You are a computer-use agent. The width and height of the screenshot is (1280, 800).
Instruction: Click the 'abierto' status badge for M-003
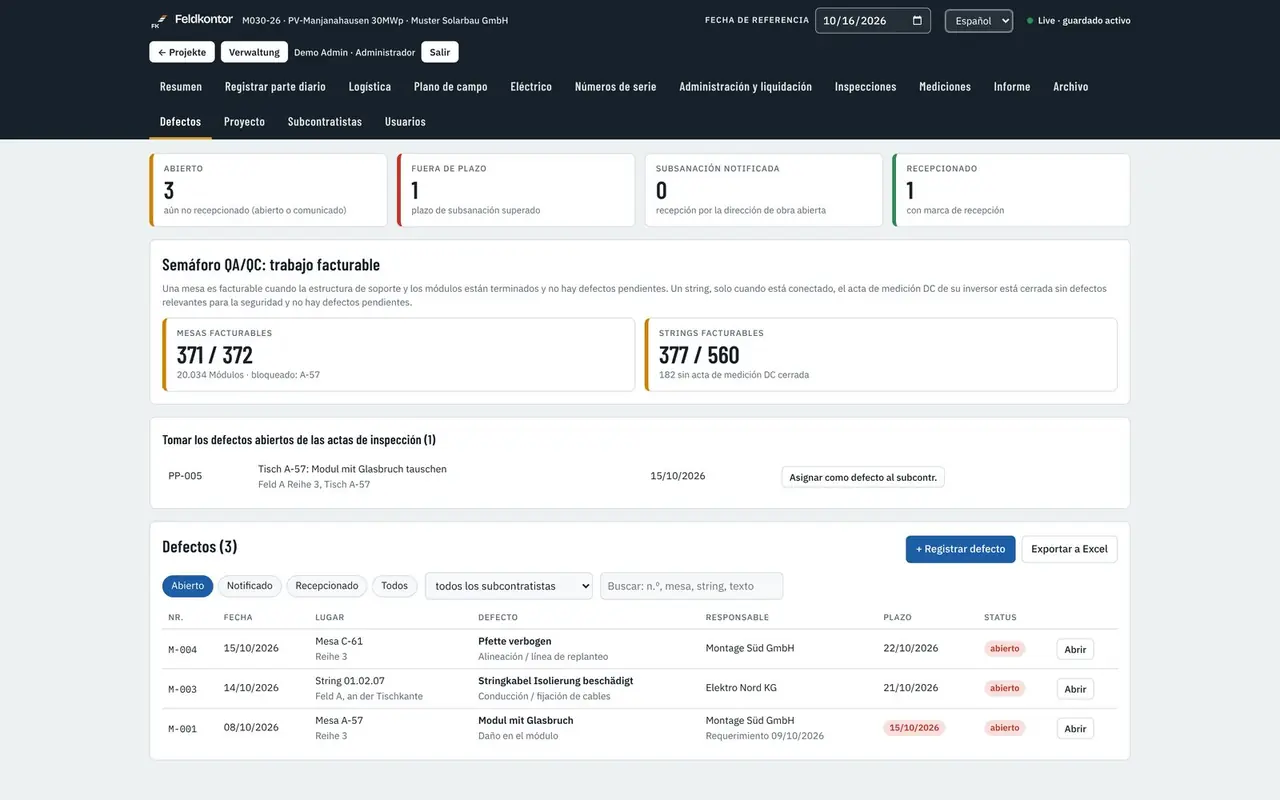[x=1005, y=688]
